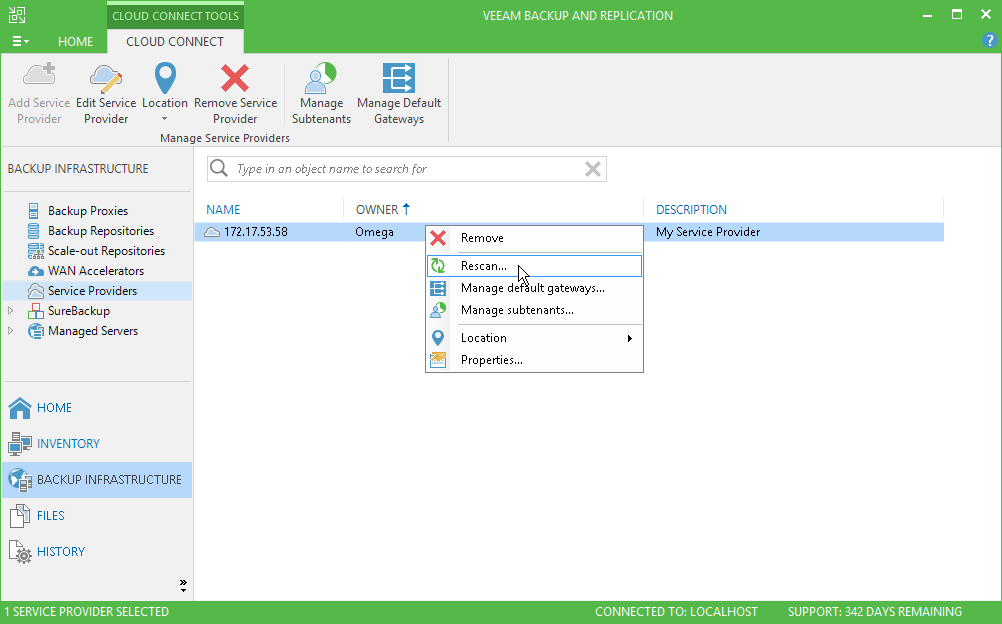This screenshot has width=1002, height=624.
Task: Click the OWNER sort arrow indicator
Action: (406, 209)
